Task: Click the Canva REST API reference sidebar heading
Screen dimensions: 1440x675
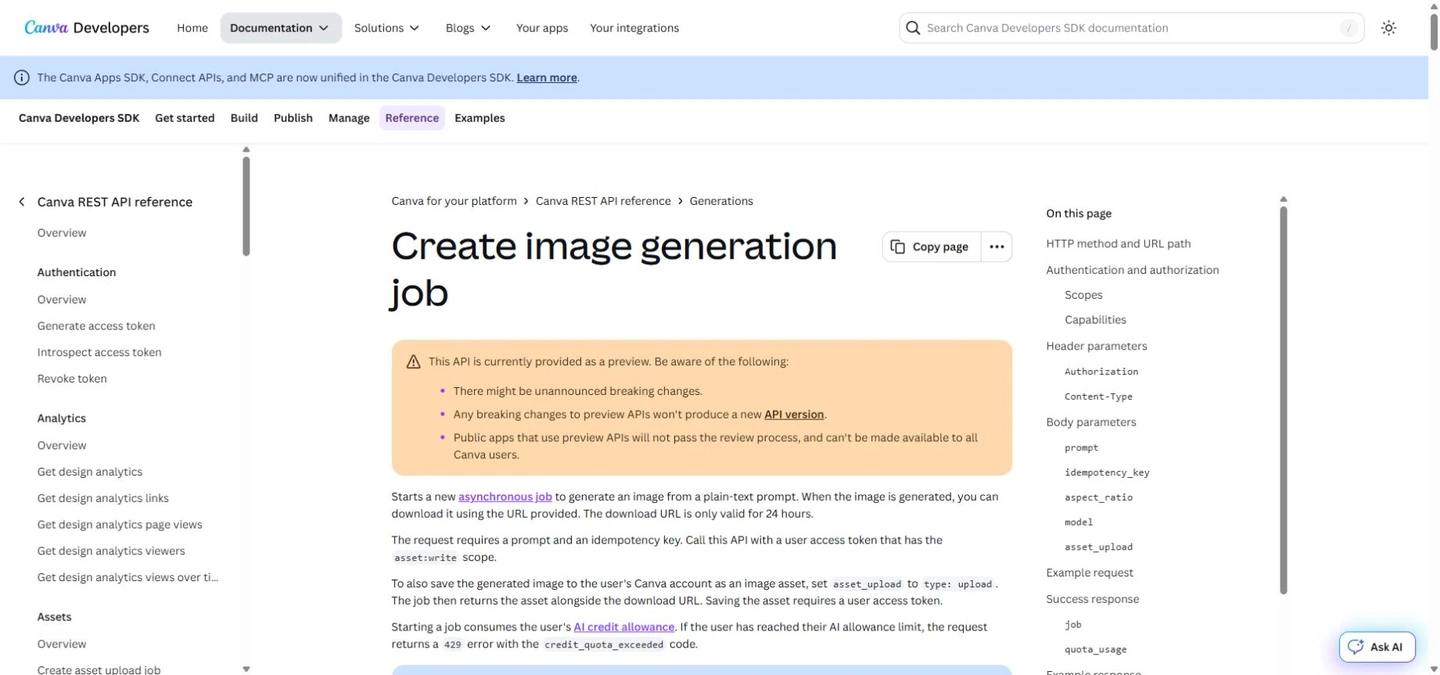Action: [x=115, y=202]
